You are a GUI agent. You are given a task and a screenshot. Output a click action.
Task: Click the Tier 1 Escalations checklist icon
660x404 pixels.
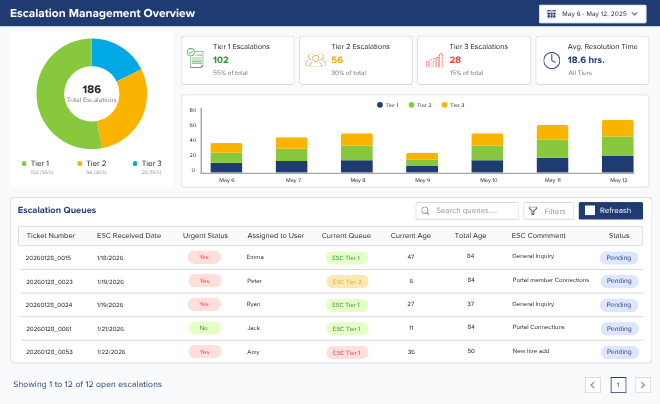click(x=195, y=58)
